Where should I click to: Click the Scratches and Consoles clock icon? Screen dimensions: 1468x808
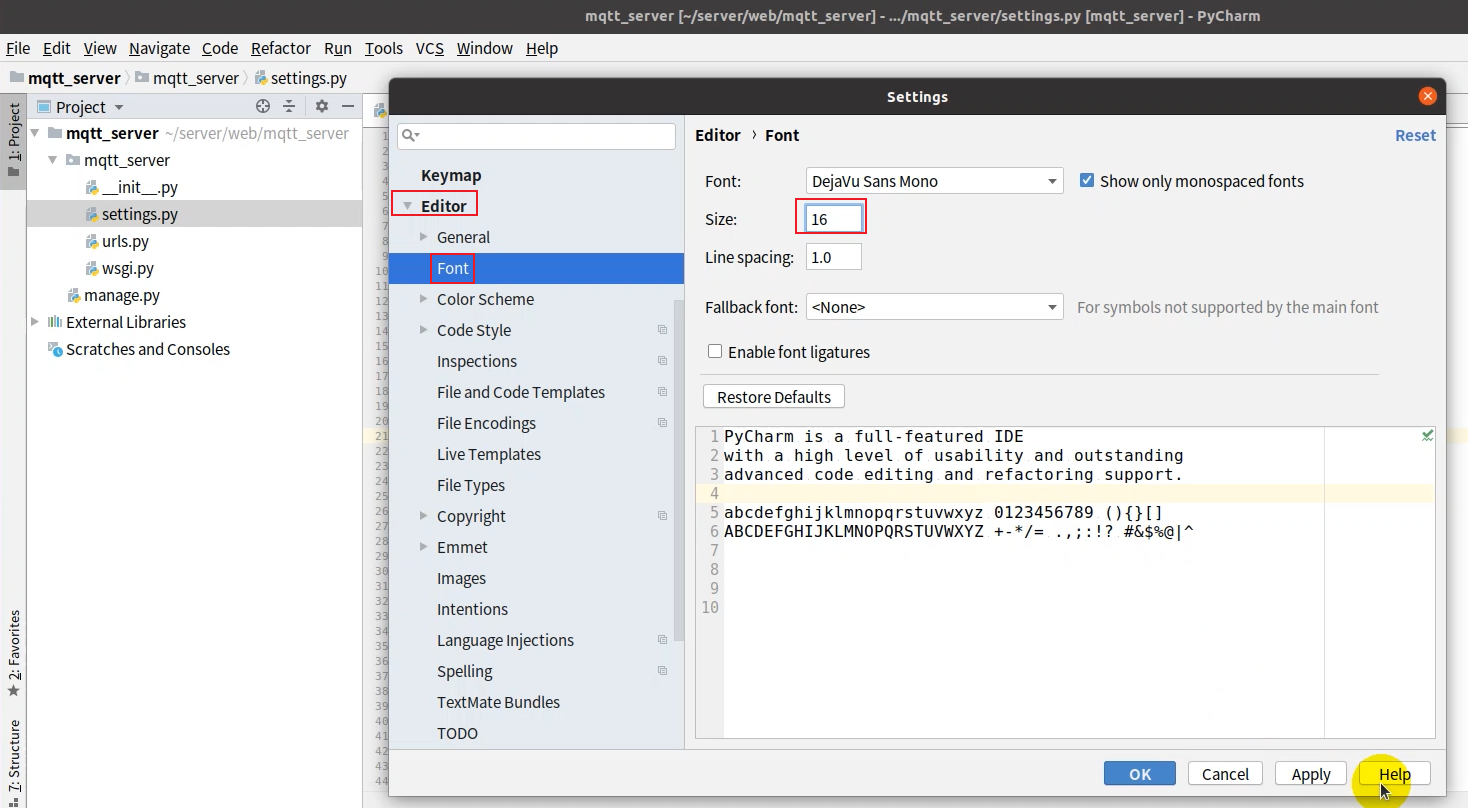point(55,349)
